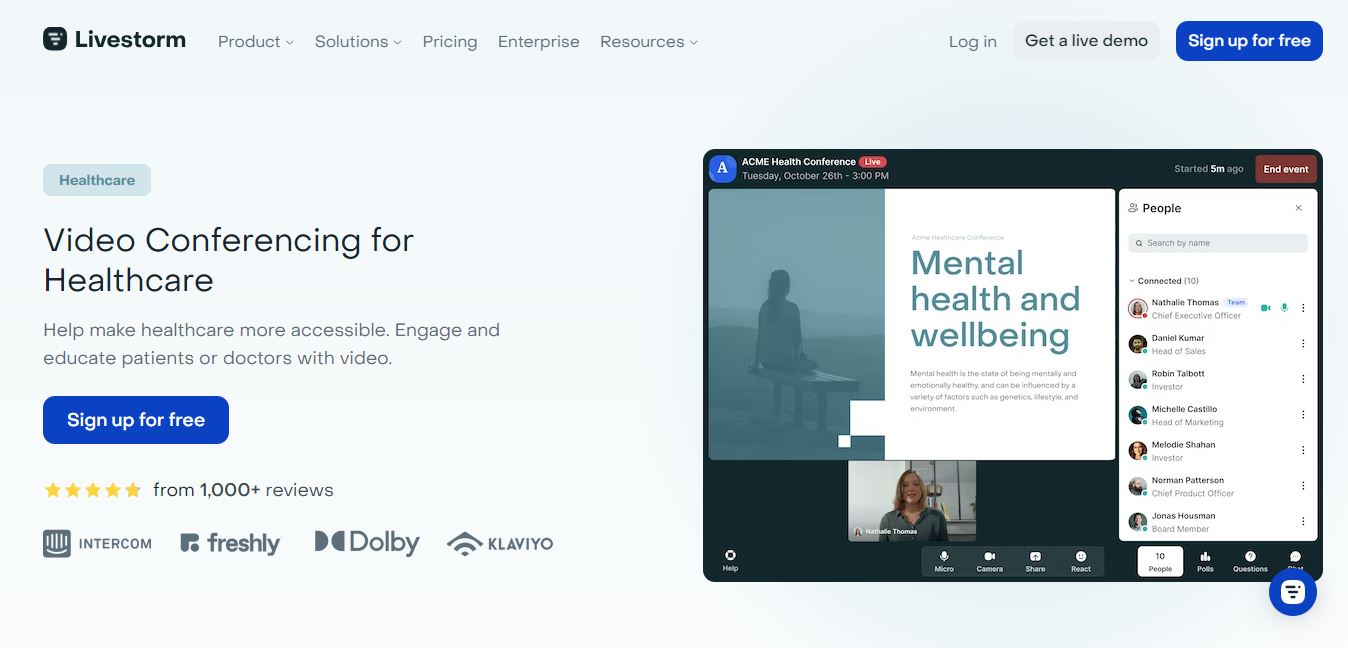Image resolution: width=1348 pixels, height=648 pixels.
Task: Open options menu for Daniel Kumar
Action: click(x=1303, y=344)
